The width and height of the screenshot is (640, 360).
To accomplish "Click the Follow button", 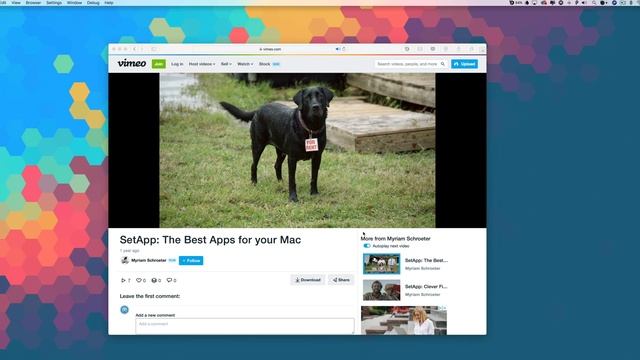I will coord(191,260).
